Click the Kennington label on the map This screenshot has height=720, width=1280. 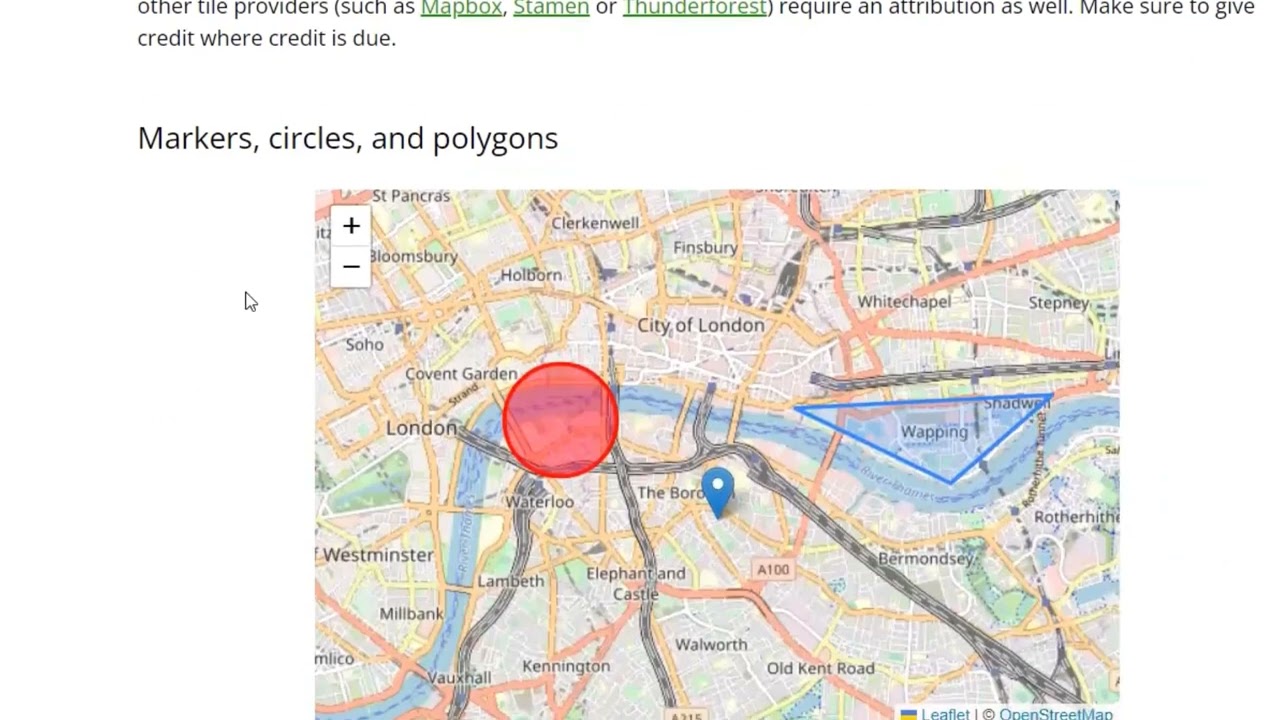(566, 666)
